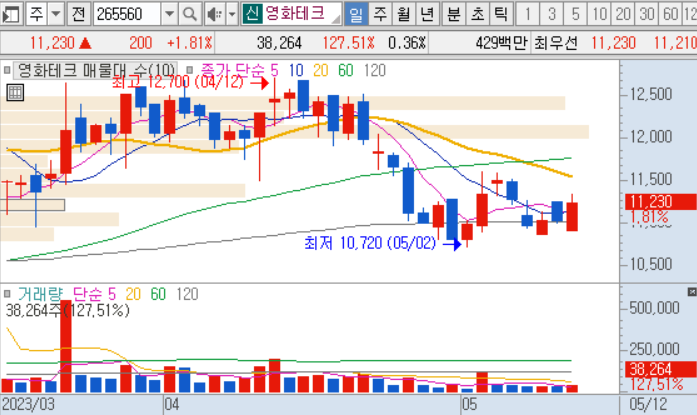Click the speaker sound alert icon
The height and width of the screenshot is (415, 697).
coord(215,14)
